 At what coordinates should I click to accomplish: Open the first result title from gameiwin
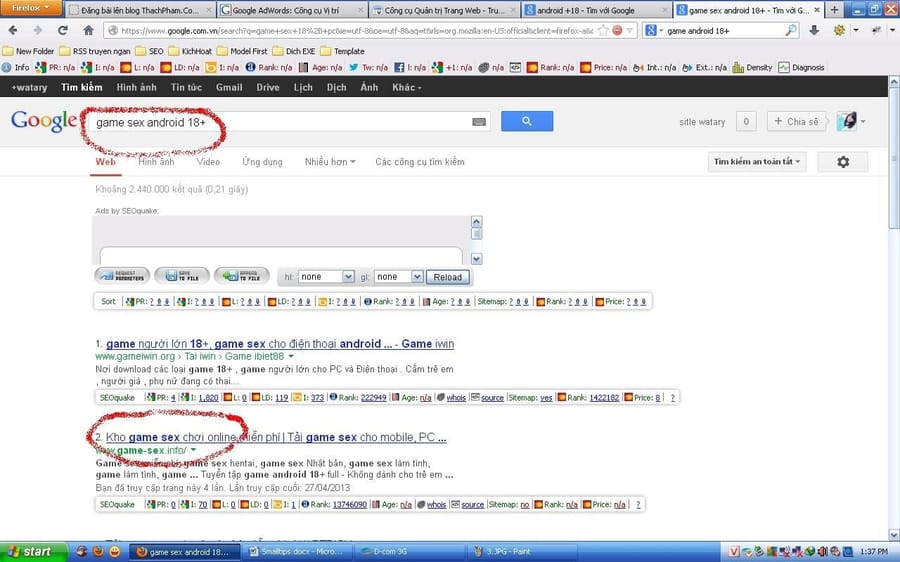(280, 344)
